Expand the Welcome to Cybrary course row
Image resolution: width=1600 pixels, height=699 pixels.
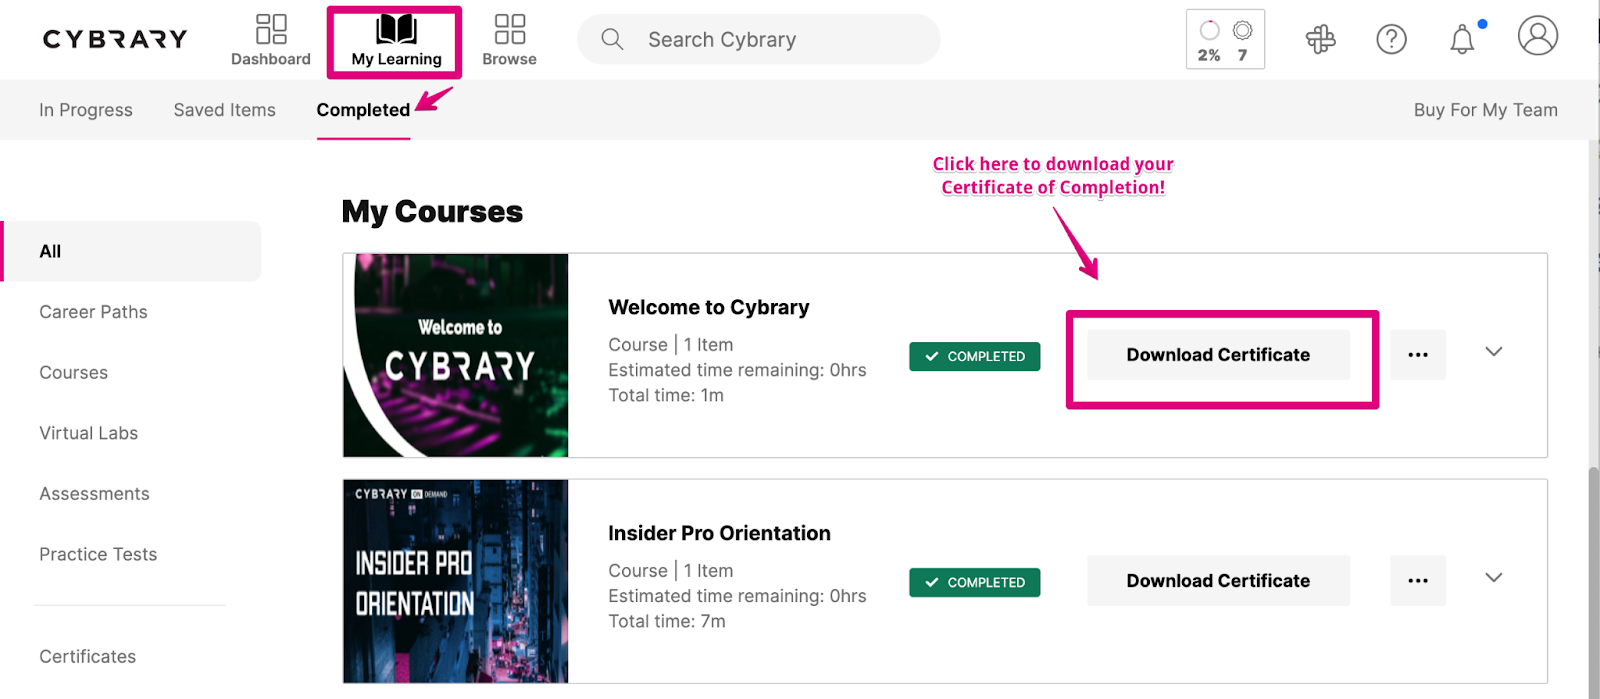click(1494, 352)
